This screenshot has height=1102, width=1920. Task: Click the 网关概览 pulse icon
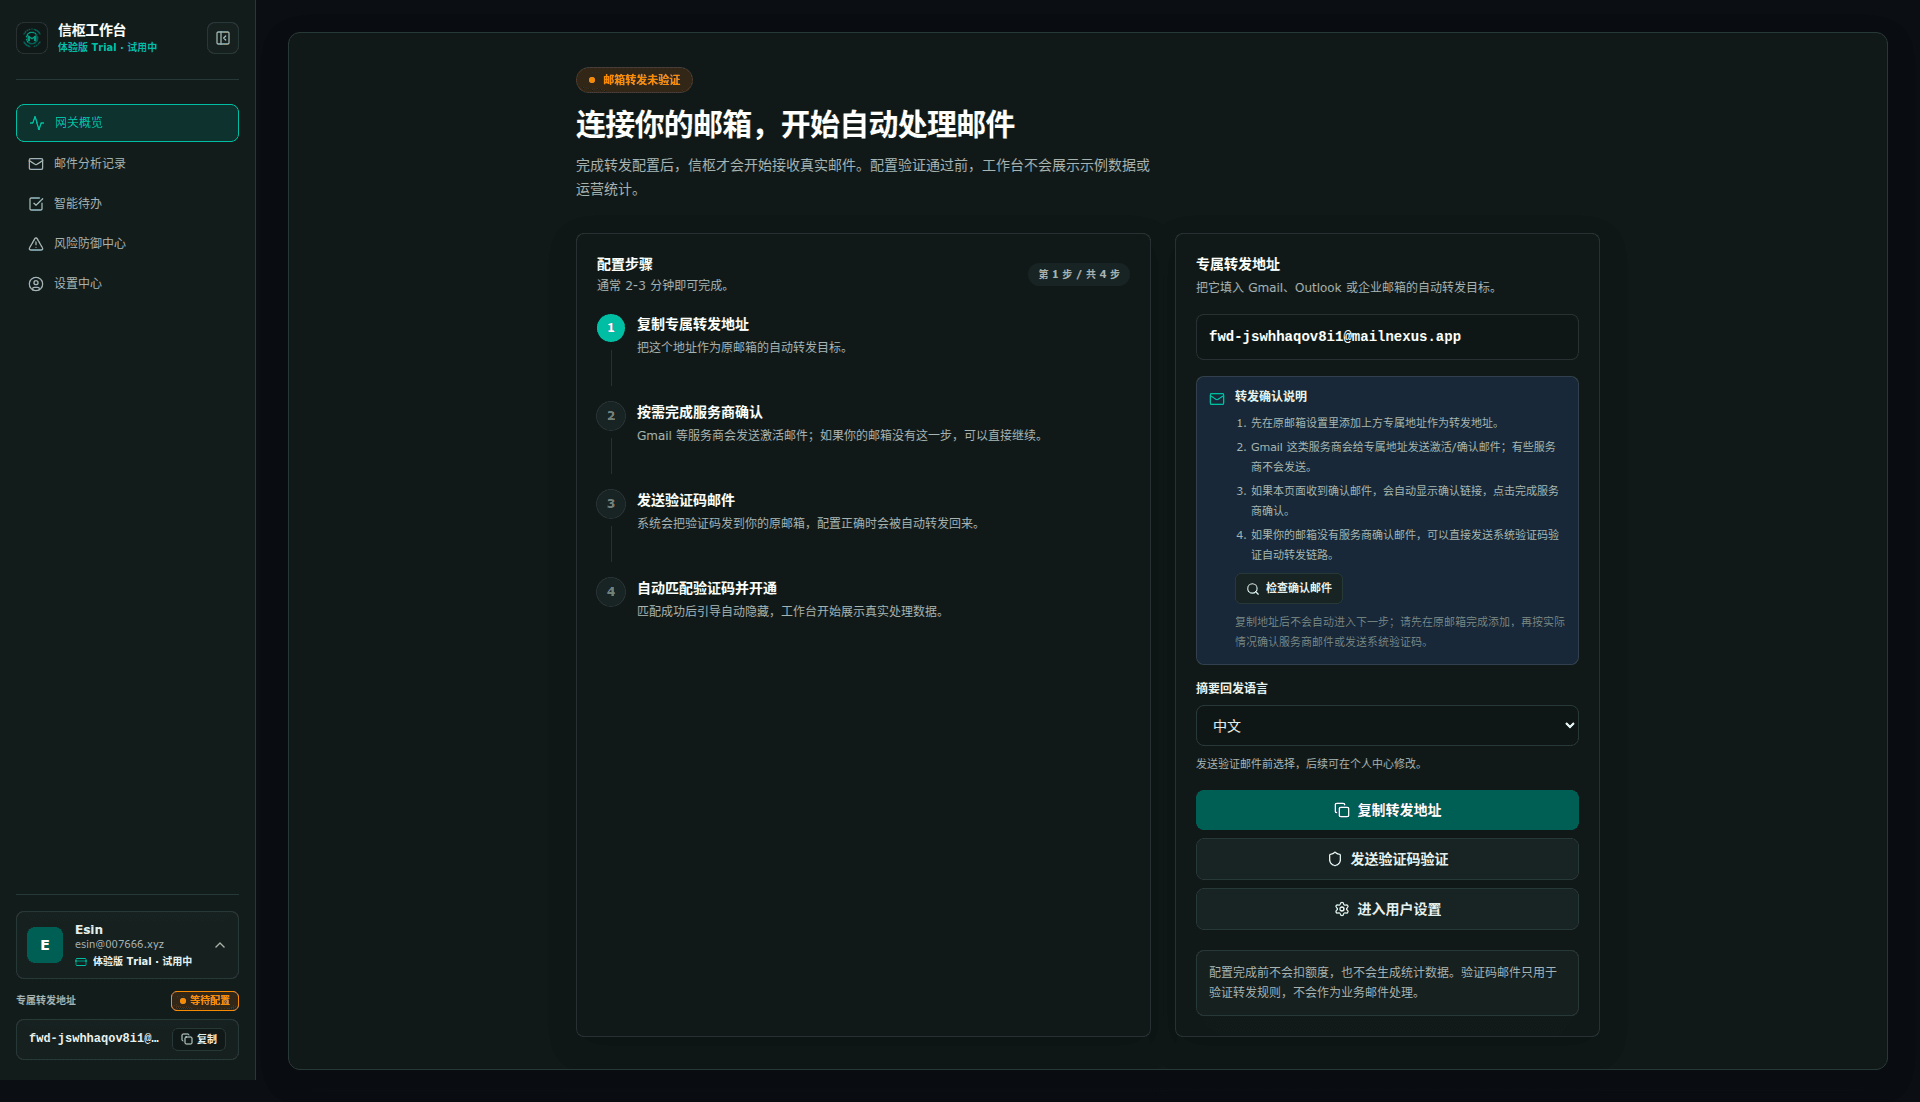[37, 123]
